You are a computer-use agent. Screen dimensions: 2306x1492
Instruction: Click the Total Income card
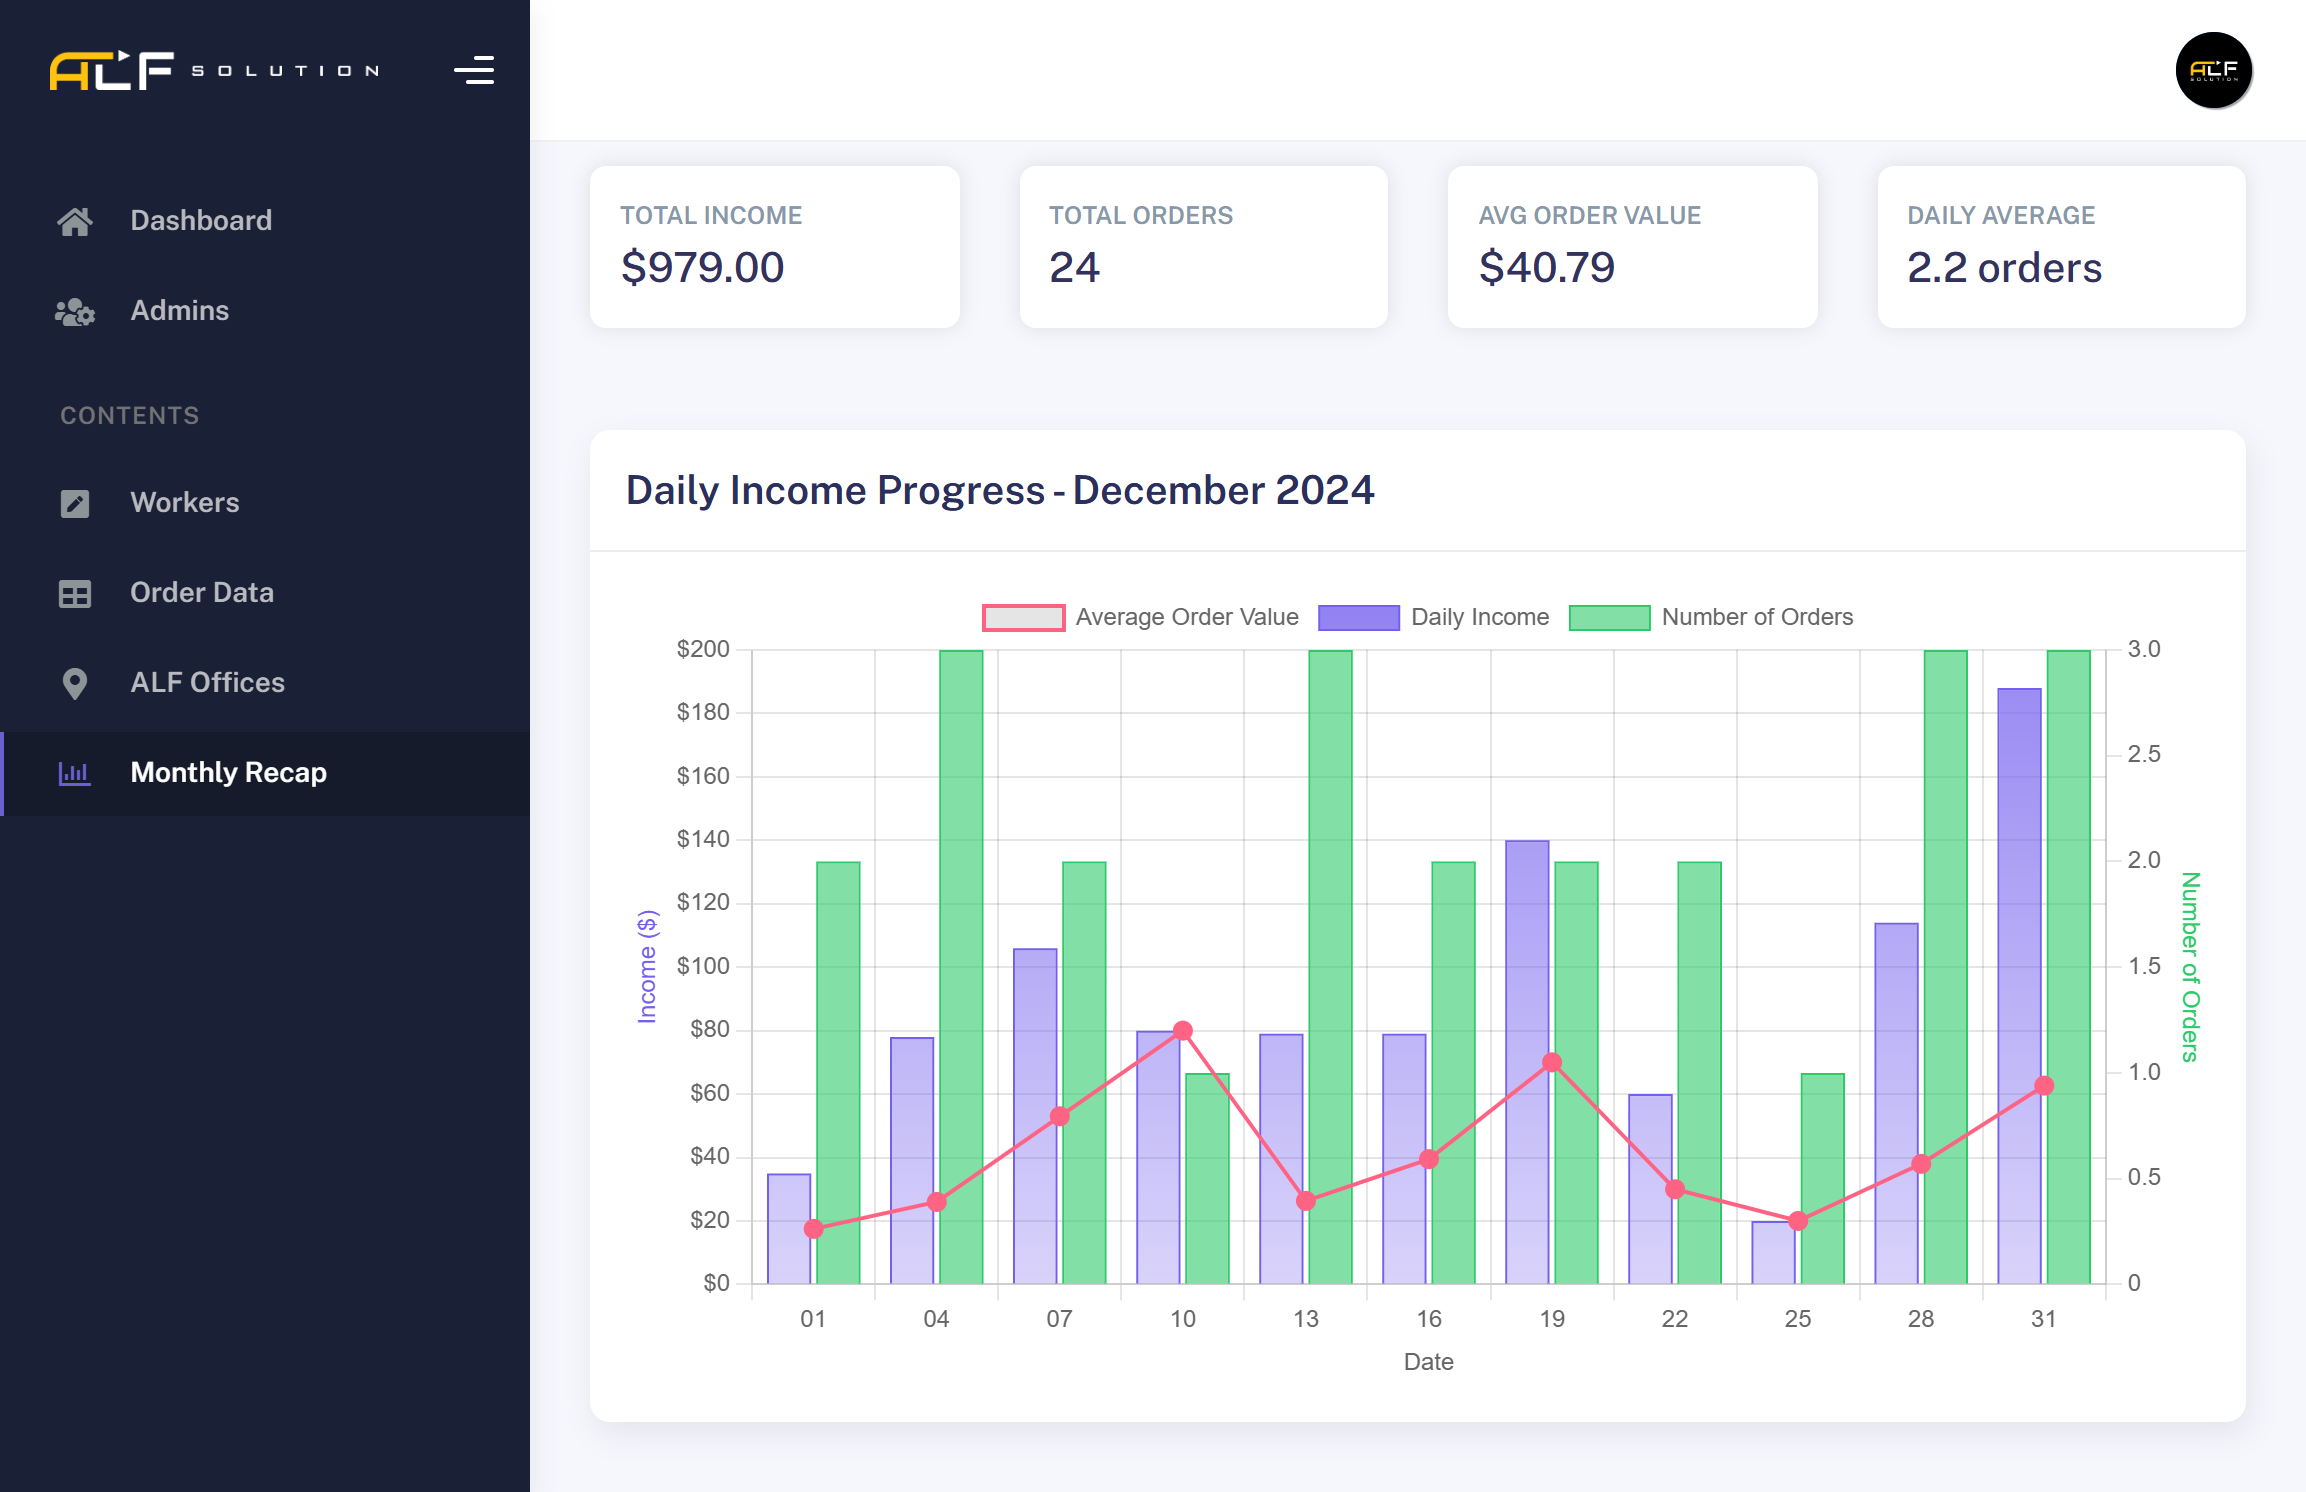tap(774, 247)
